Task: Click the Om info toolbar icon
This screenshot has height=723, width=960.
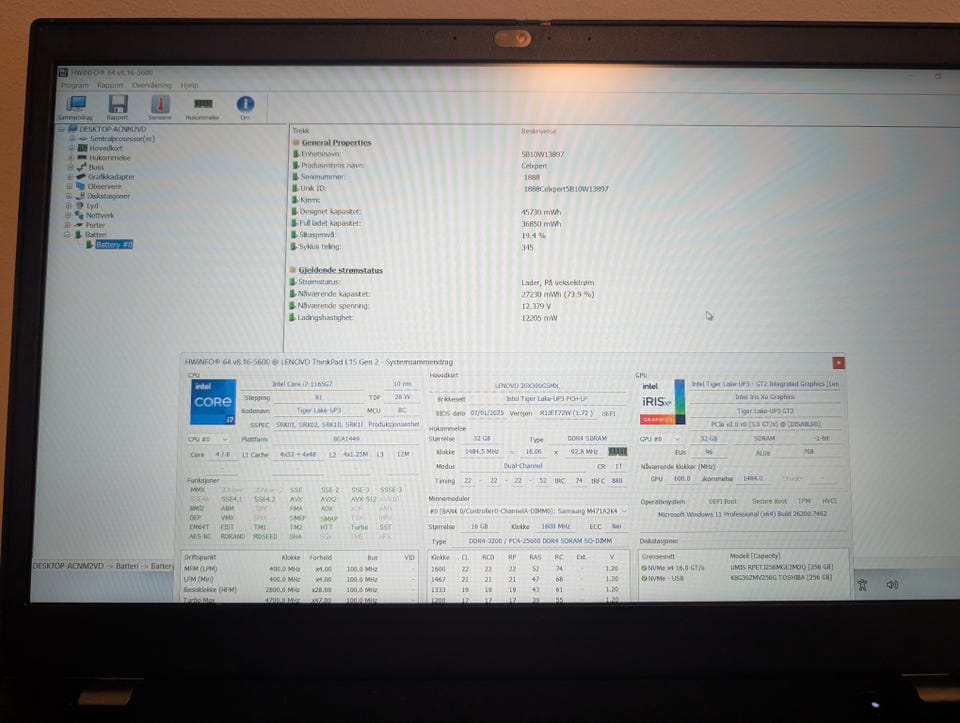Action: (245, 107)
